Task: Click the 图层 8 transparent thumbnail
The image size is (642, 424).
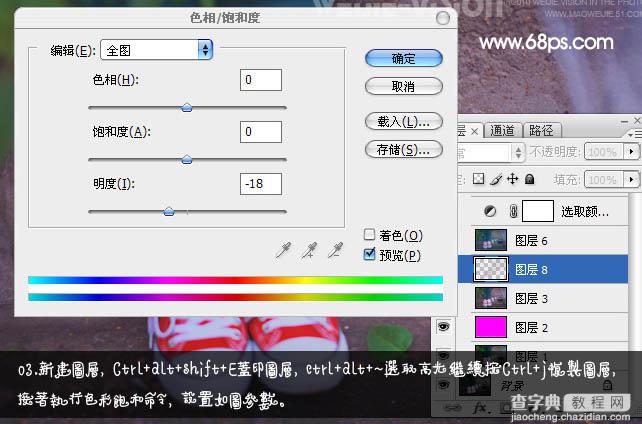Action: point(491,269)
